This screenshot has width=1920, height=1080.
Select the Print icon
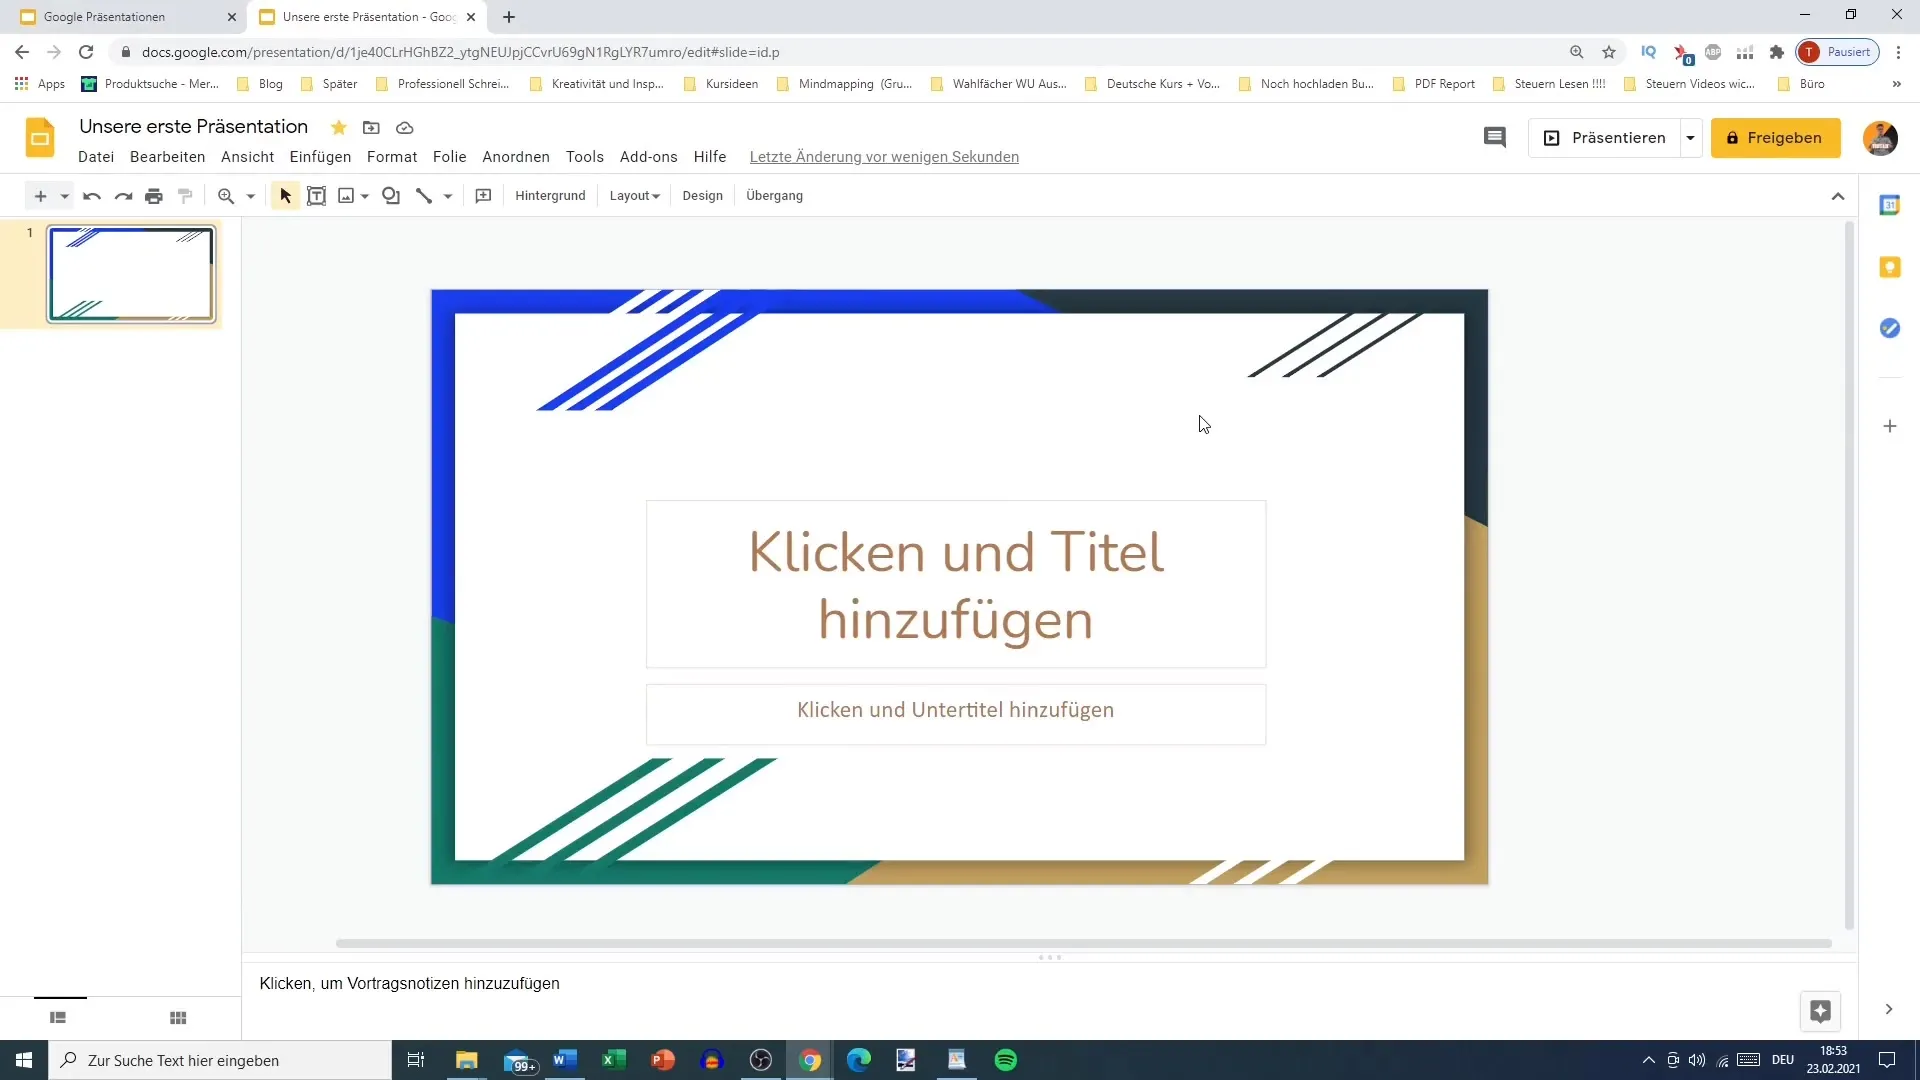coord(154,195)
